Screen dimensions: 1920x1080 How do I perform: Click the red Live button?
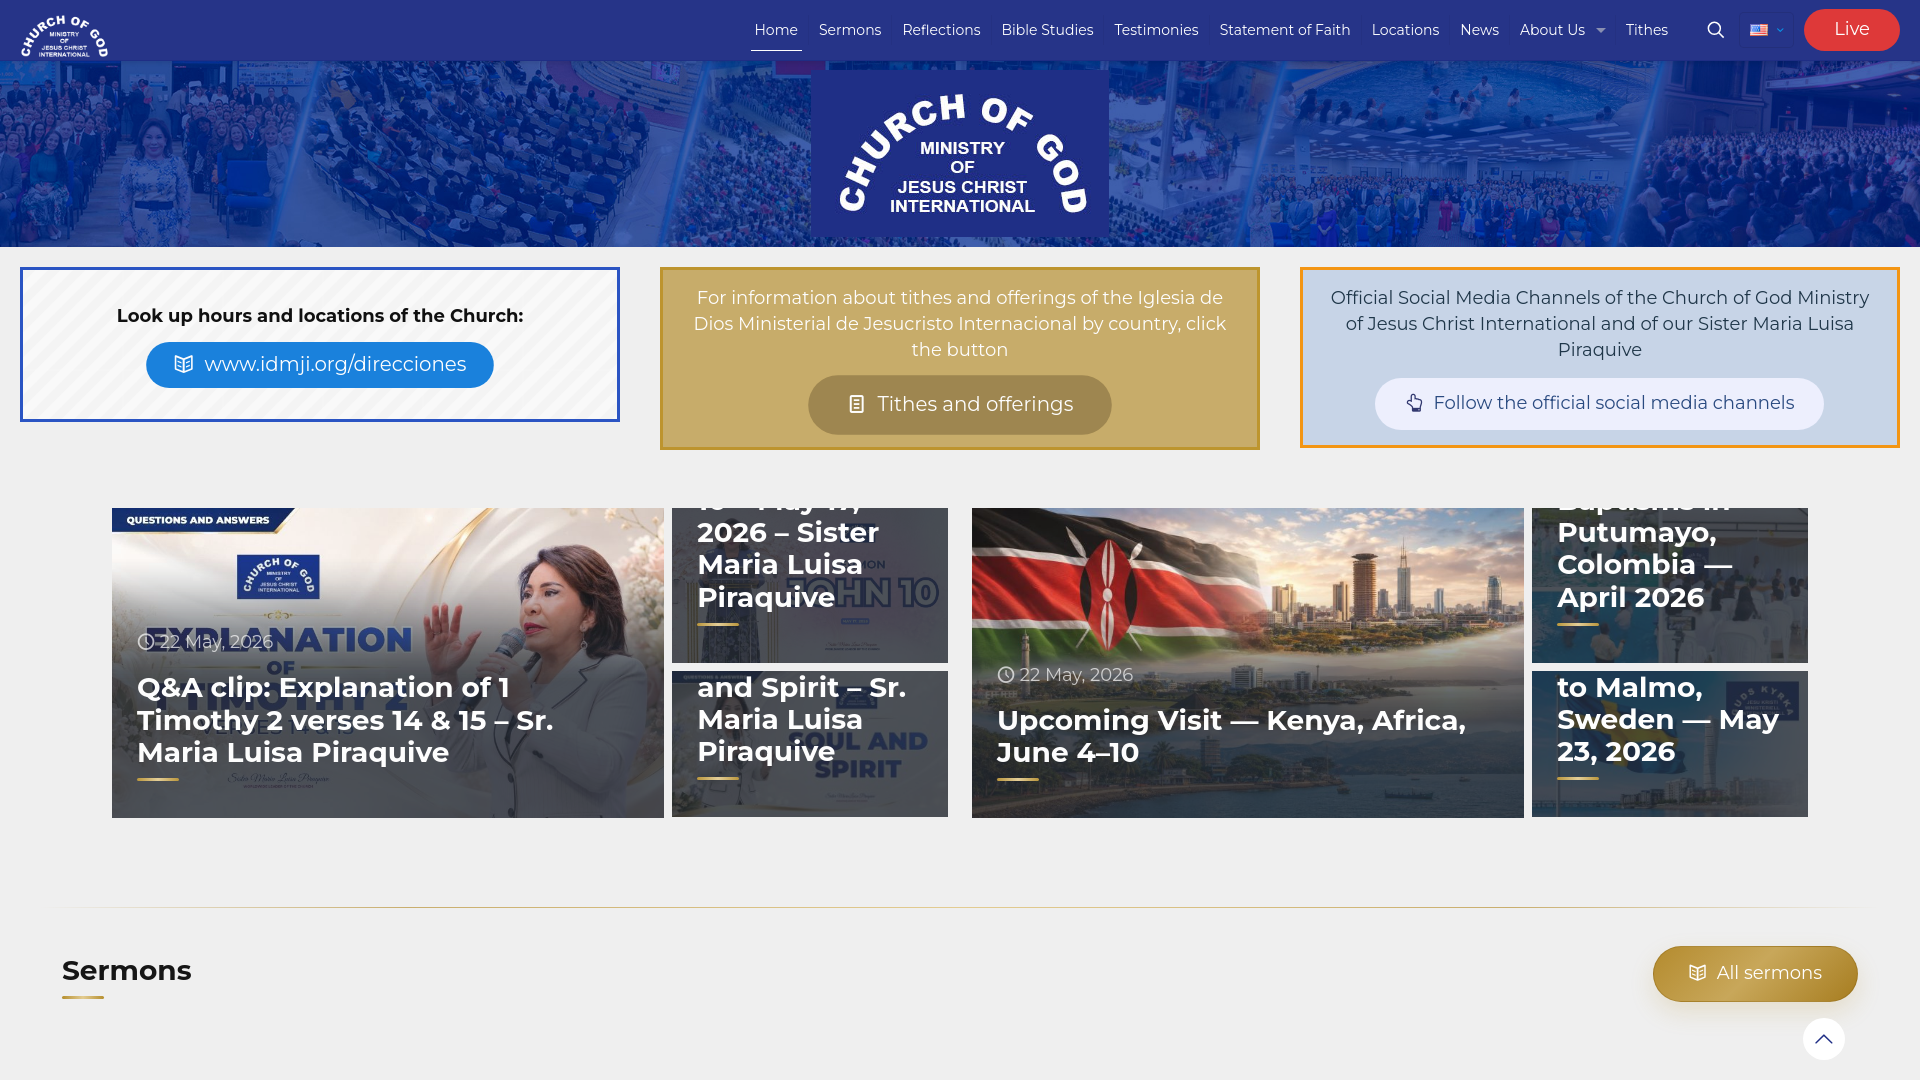pyautogui.click(x=1851, y=30)
